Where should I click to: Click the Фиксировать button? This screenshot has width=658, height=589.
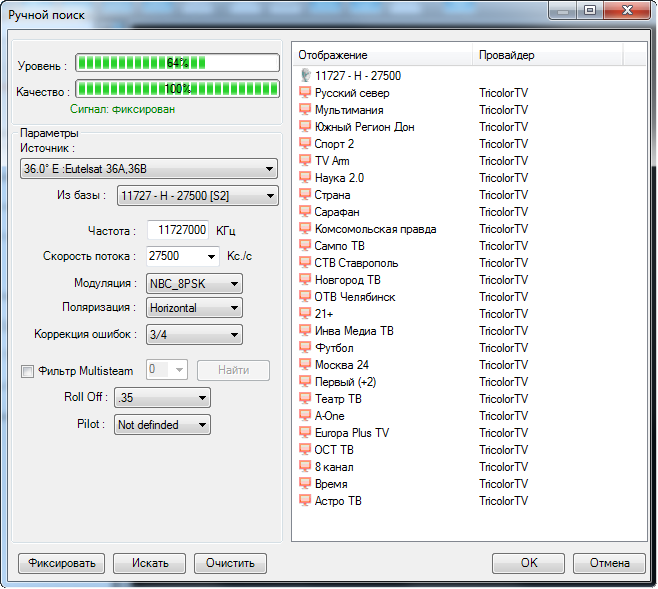point(62,563)
